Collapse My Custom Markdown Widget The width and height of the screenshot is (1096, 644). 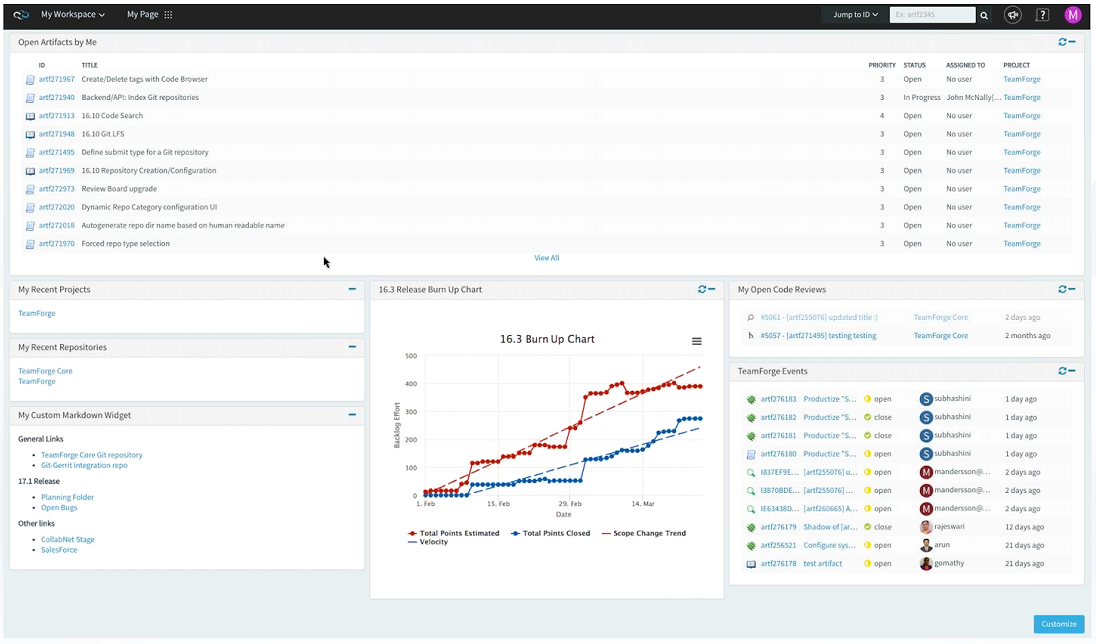[352, 415]
